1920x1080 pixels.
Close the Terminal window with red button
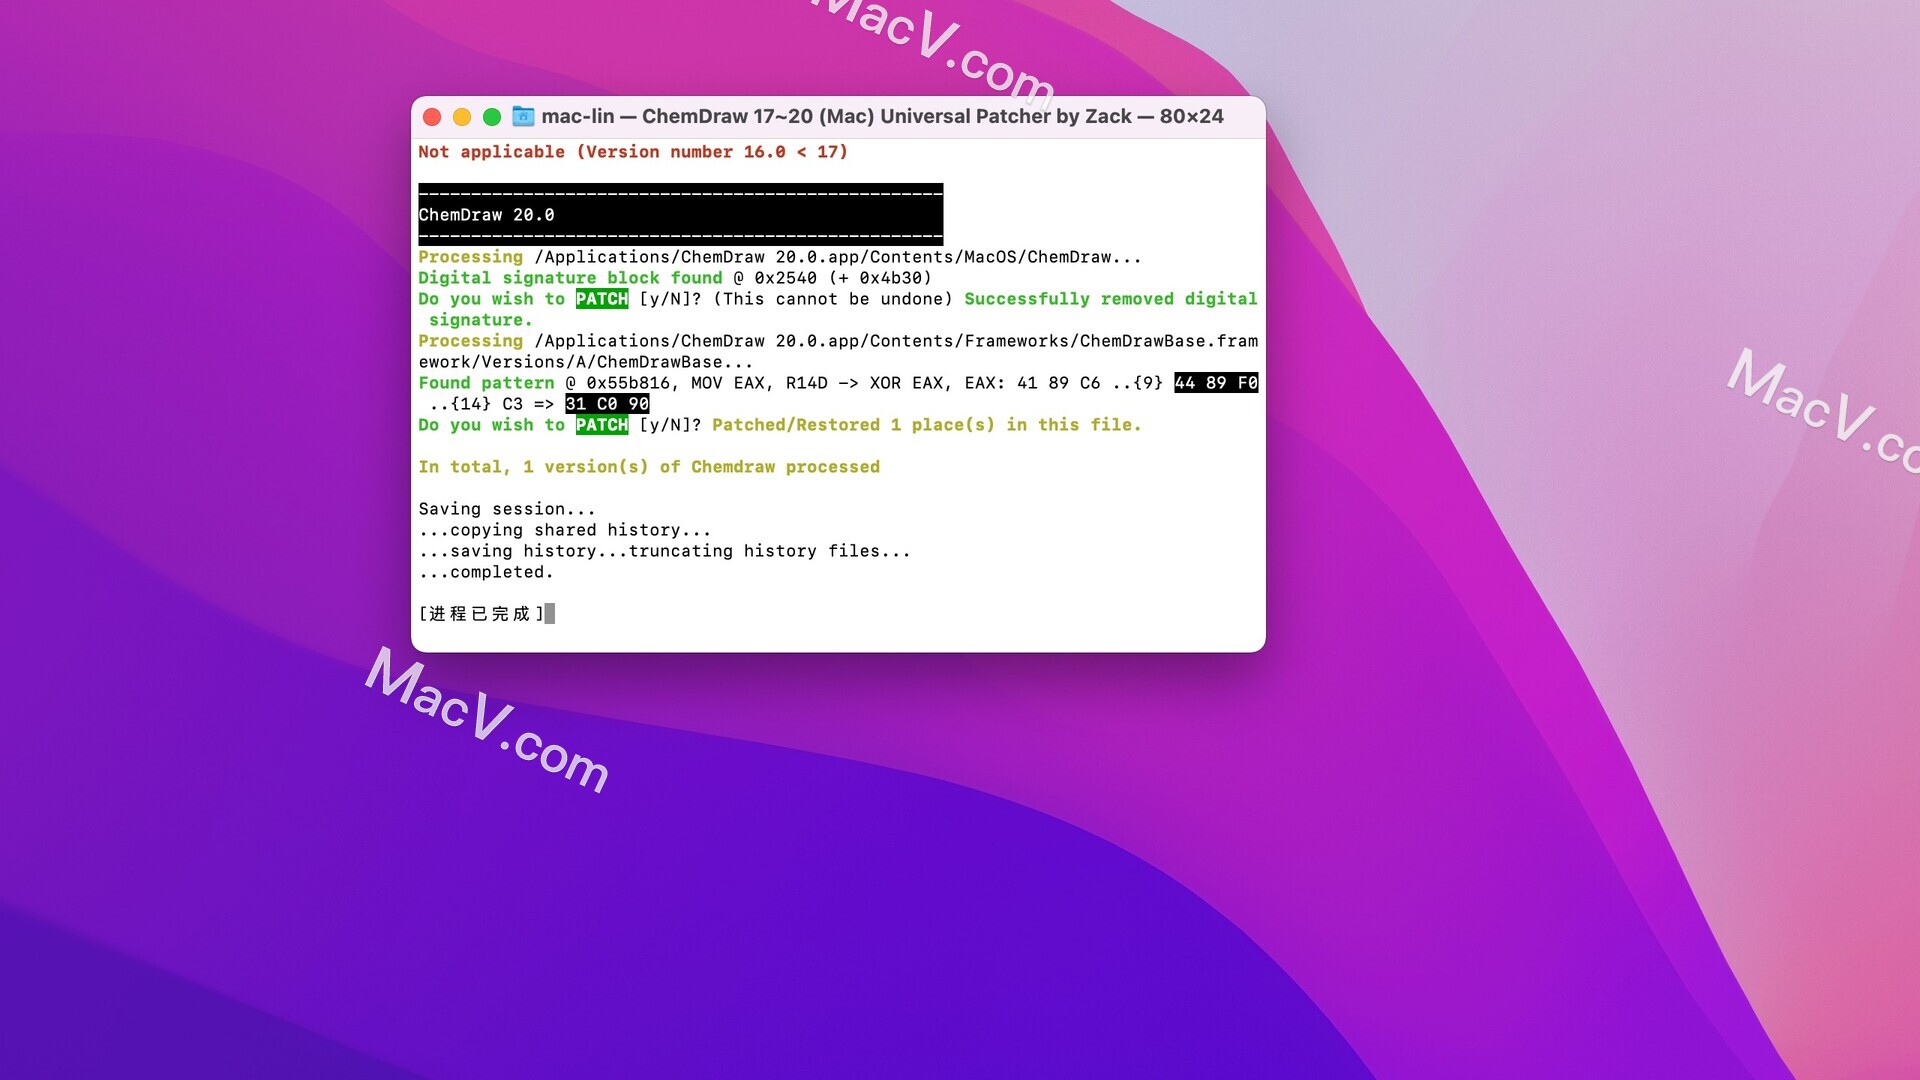[x=432, y=117]
